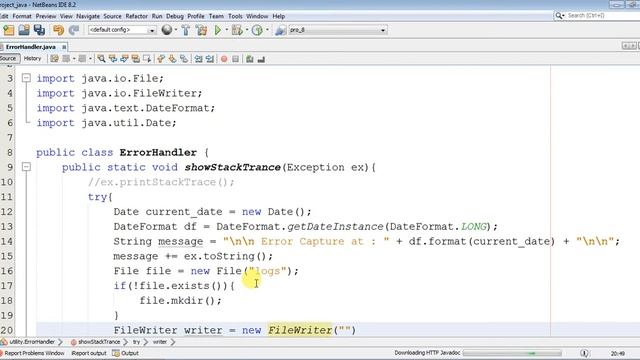
Task: Click the Stop Macro Recording icon
Action: pos(235,59)
